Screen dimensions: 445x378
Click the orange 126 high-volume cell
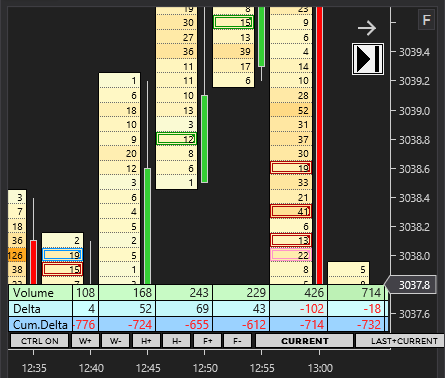(17, 255)
